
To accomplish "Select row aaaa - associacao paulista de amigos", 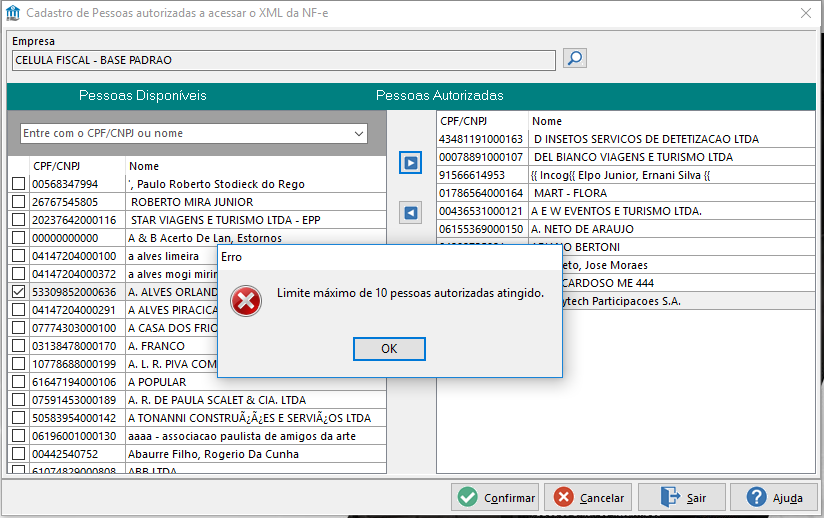I will point(198,436).
